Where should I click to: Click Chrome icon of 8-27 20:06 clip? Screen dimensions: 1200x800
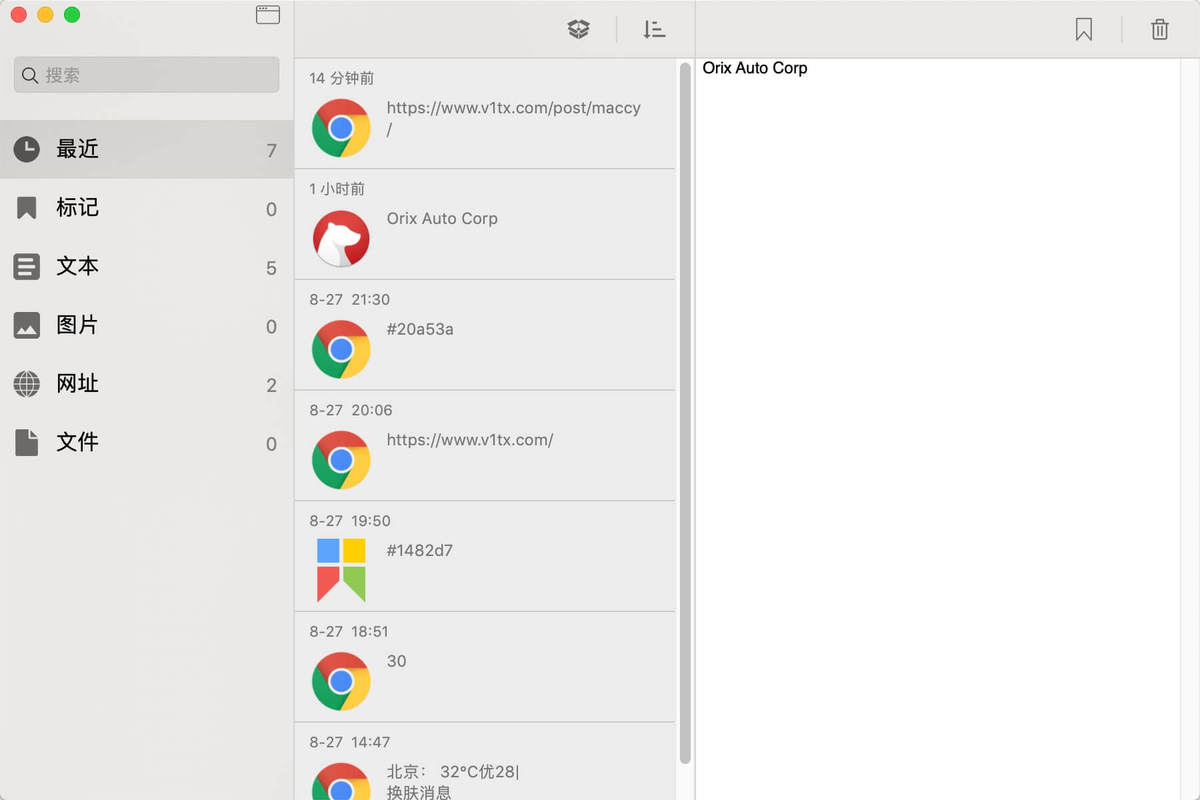click(341, 460)
